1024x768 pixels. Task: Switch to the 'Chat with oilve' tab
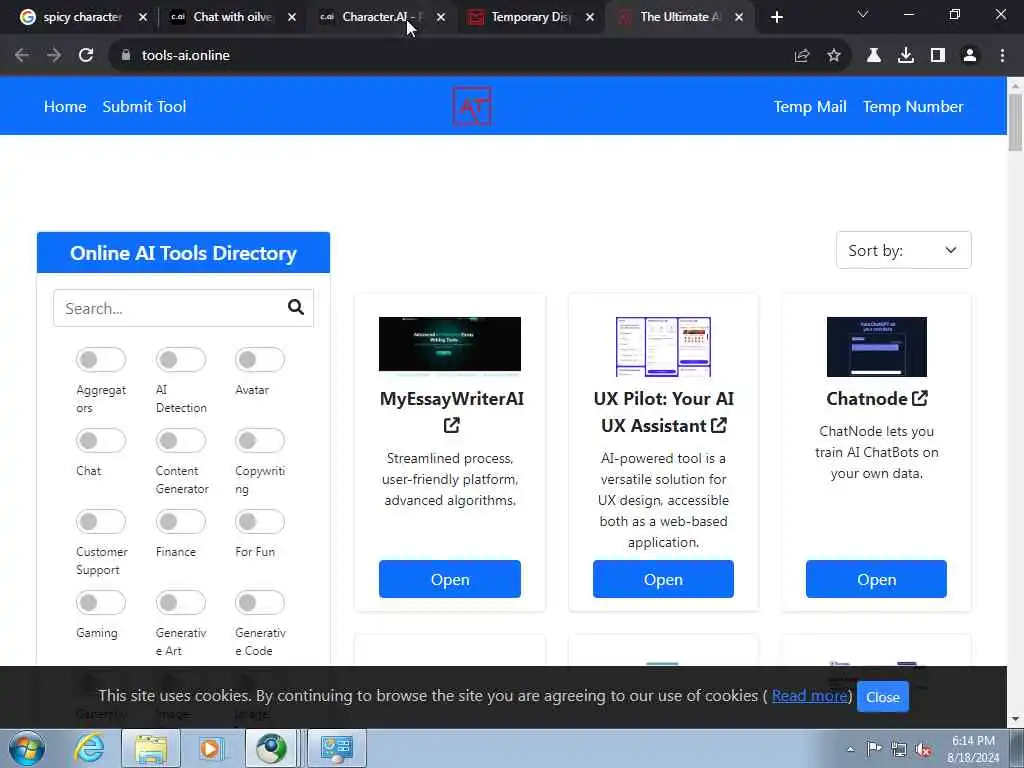pos(232,18)
